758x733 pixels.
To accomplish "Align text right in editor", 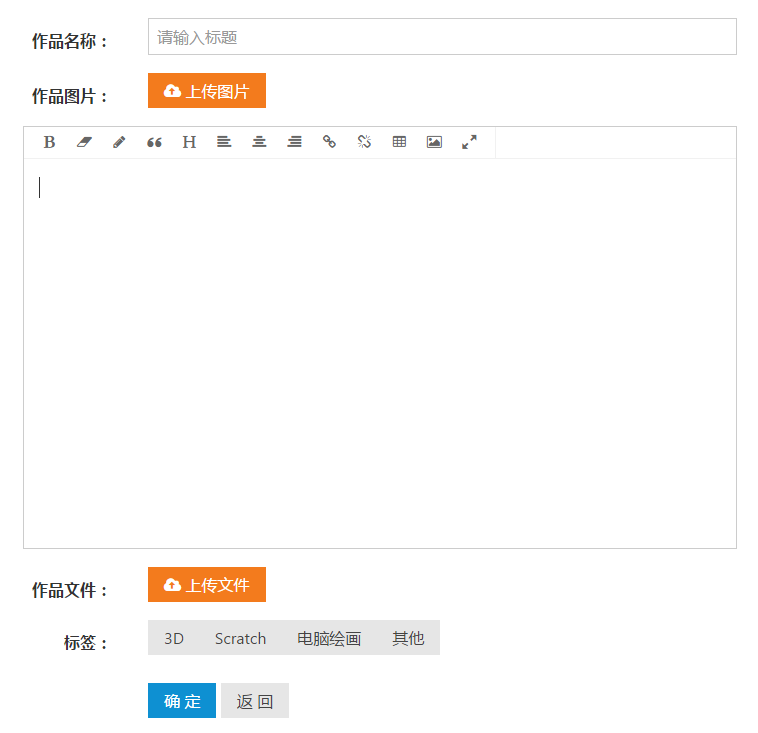I will pyautogui.click(x=294, y=142).
